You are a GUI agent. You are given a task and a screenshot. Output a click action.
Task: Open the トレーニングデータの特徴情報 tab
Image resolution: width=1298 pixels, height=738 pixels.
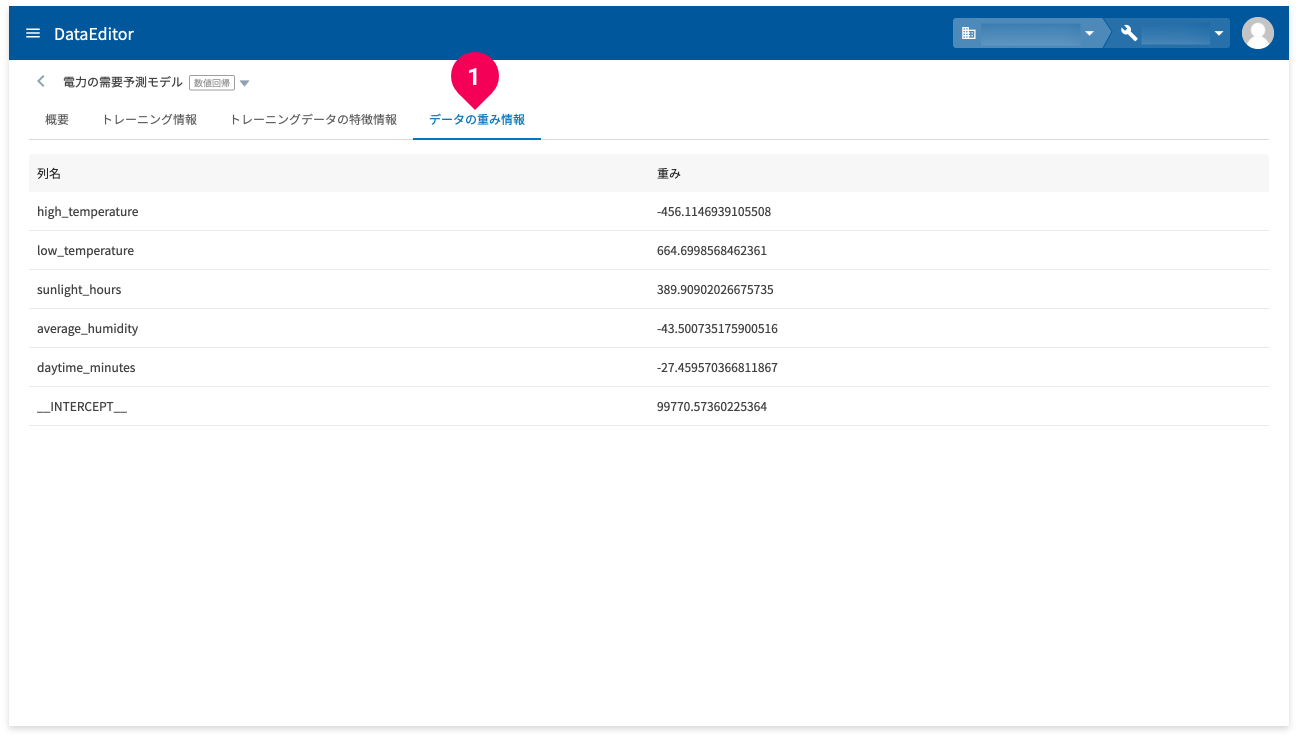tap(313, 119)
